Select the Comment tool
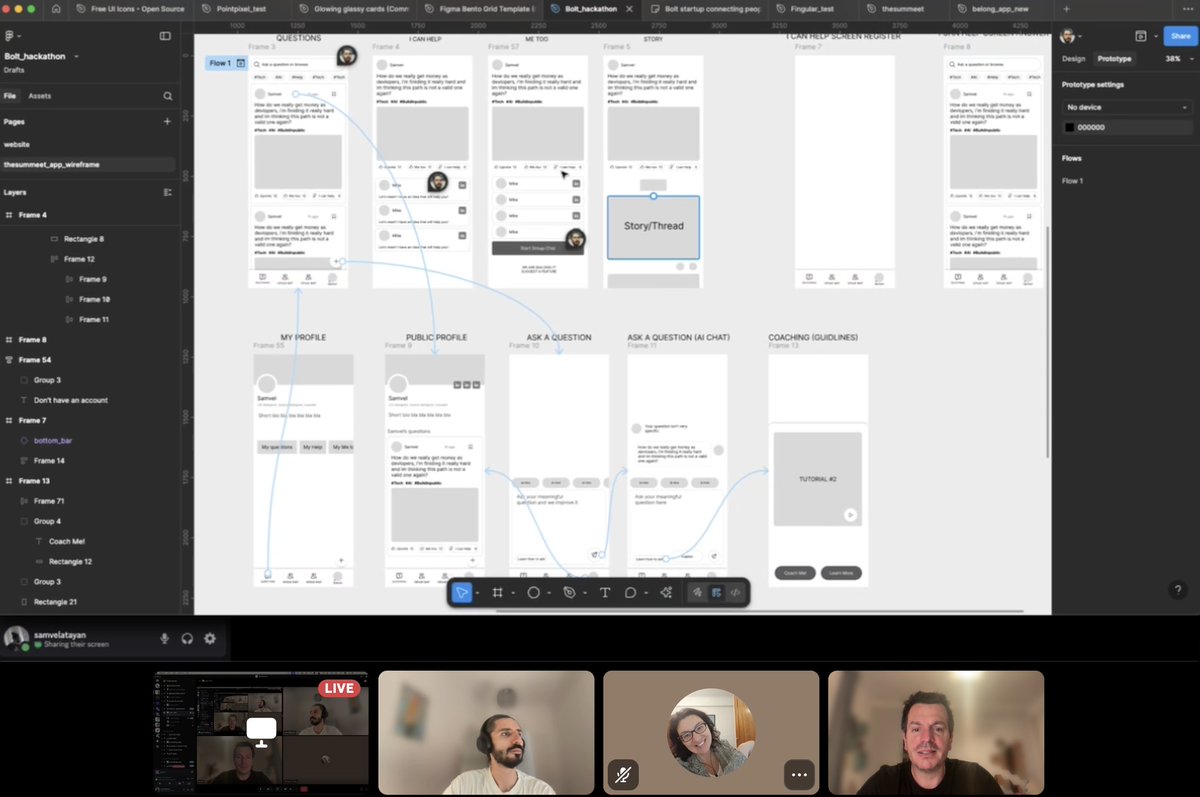 (631, 593)
